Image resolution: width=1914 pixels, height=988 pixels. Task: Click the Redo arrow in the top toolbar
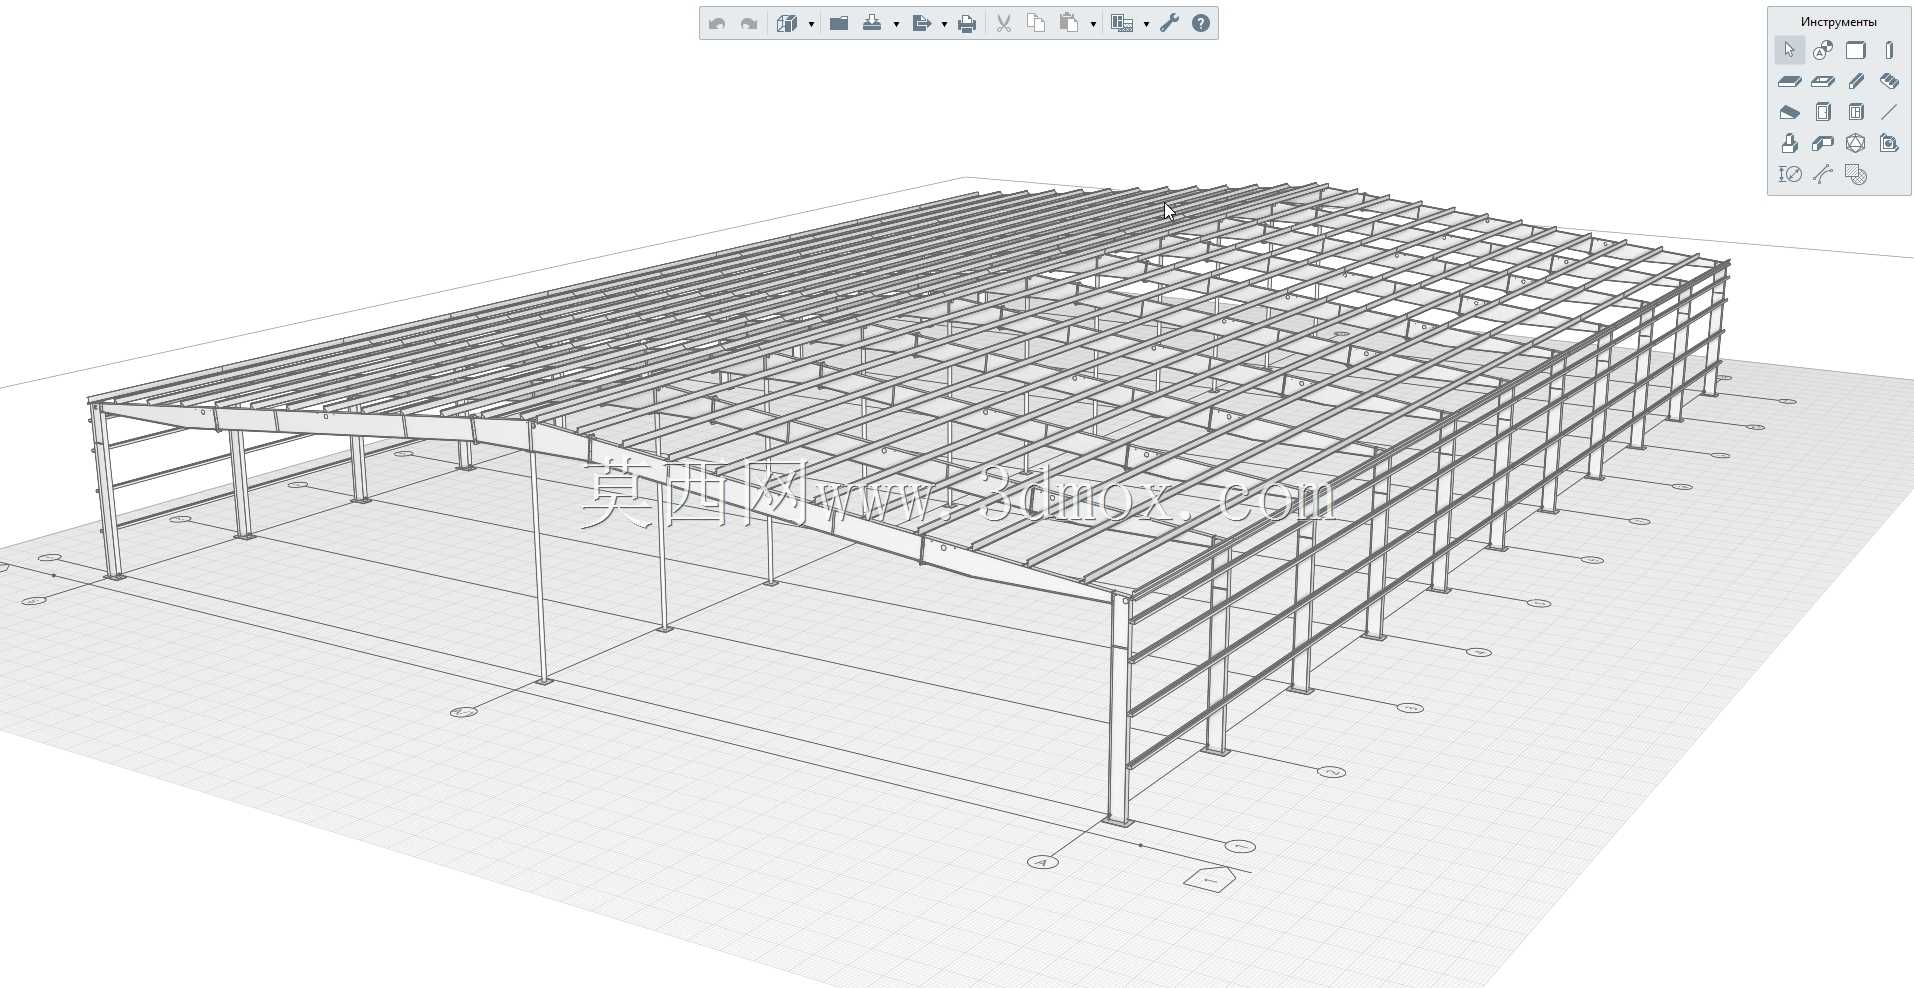click(749, 23)
